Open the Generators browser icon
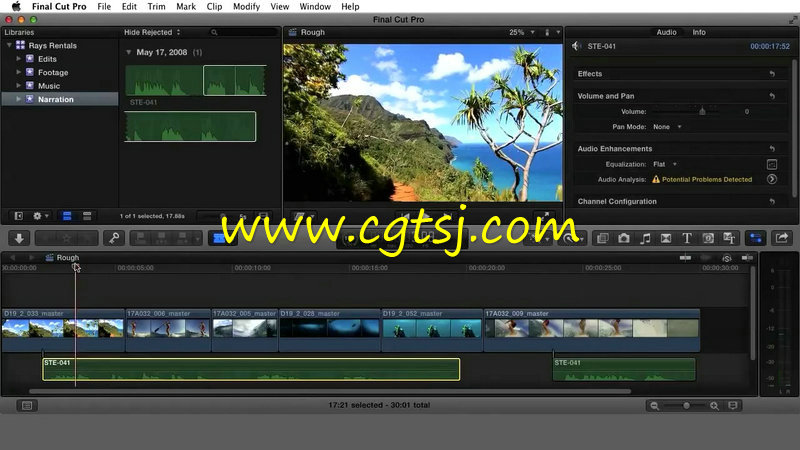 708,238
